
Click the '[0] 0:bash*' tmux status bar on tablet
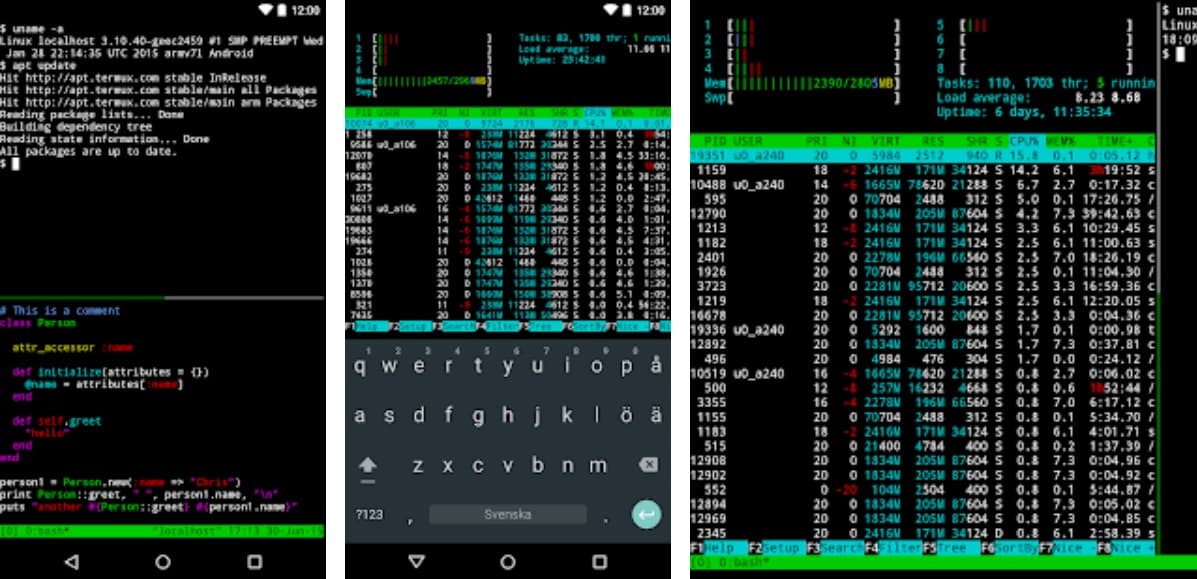click(x=943, y=563)
